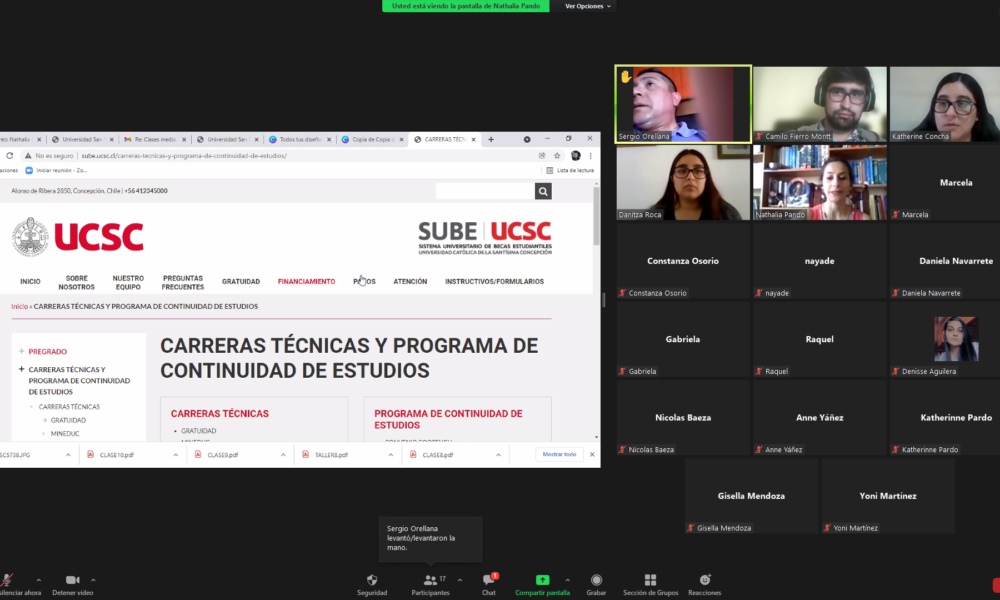This screenshot has width=1000, height=600.
Task: Open share options arrow beside Compartir pantalla
Action: coord(568,580)
